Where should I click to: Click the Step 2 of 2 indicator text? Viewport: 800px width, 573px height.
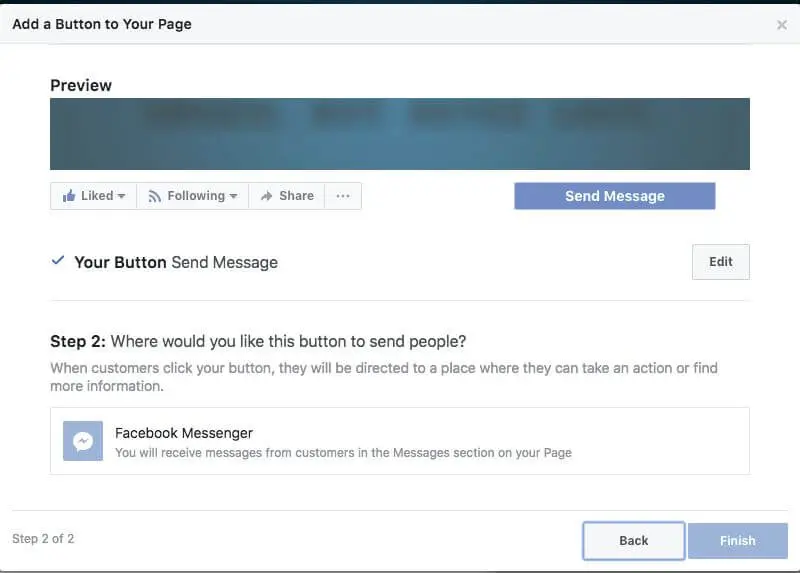pos(43,539)
